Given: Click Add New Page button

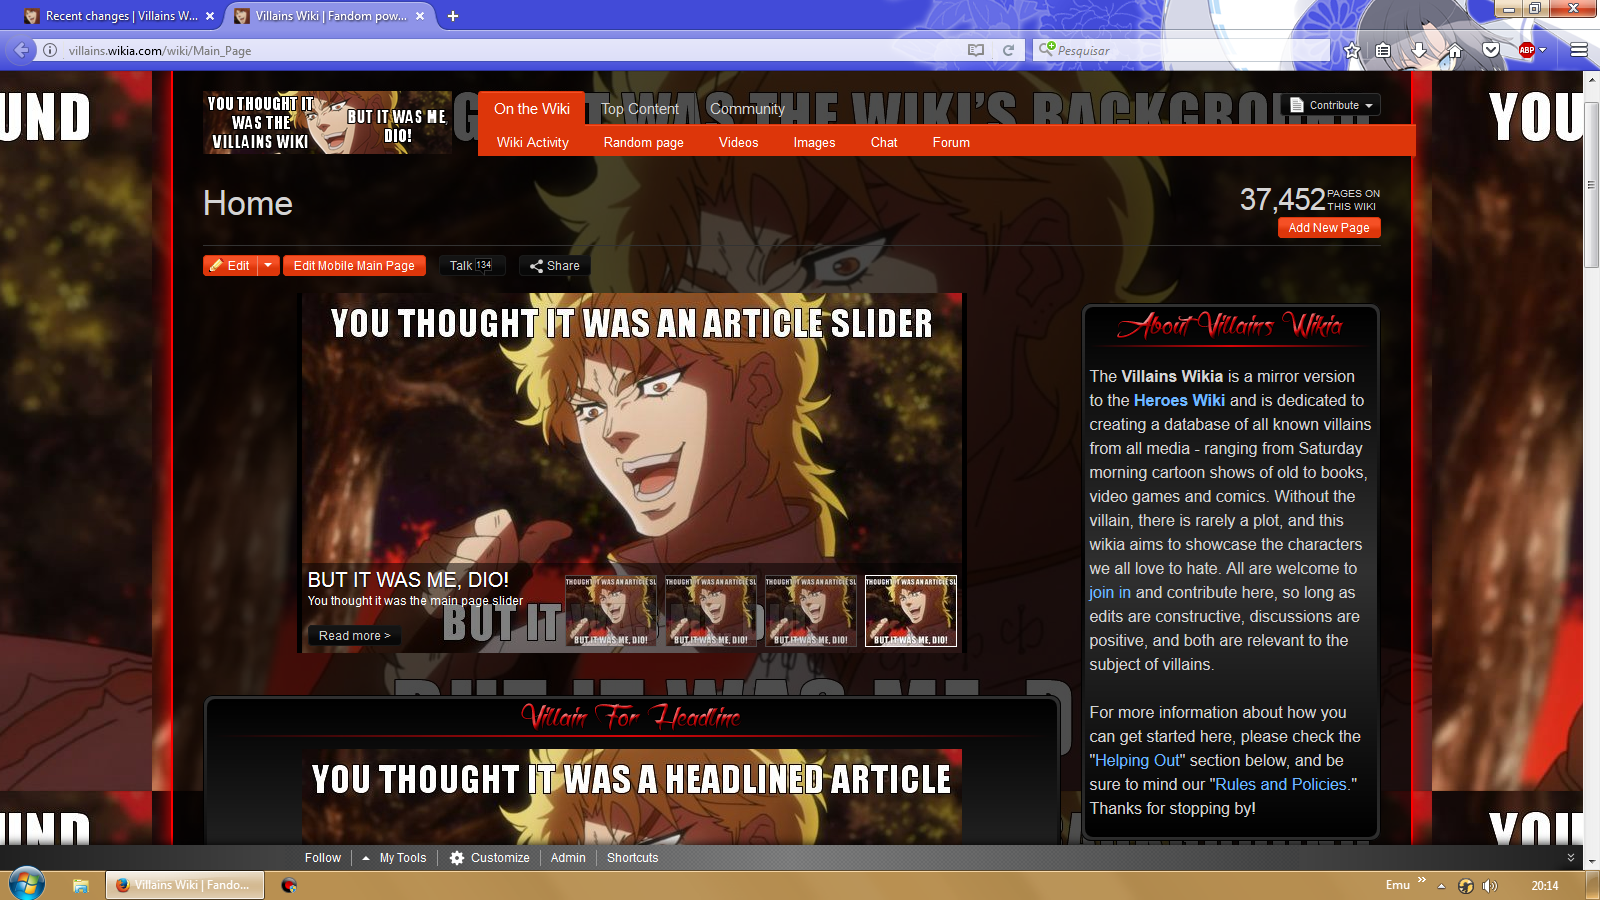Looking at the screenshot, I should 1329,228.
